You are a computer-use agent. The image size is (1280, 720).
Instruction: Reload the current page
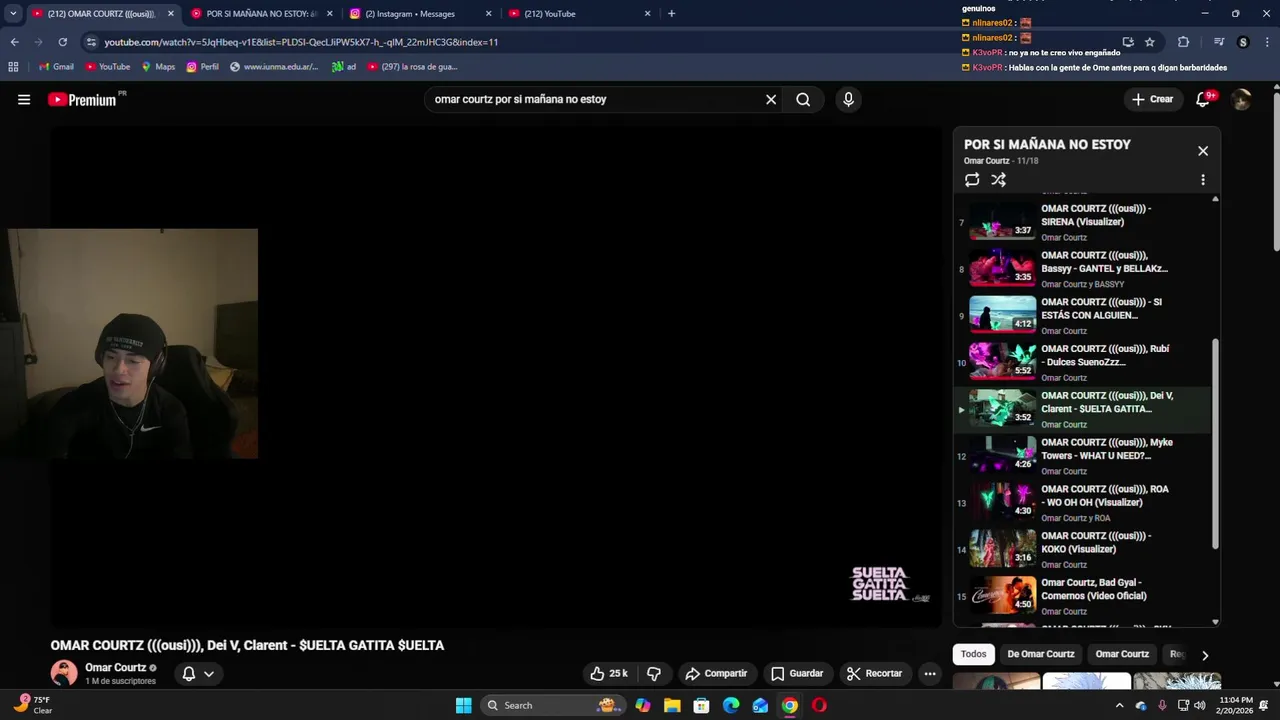62,42
